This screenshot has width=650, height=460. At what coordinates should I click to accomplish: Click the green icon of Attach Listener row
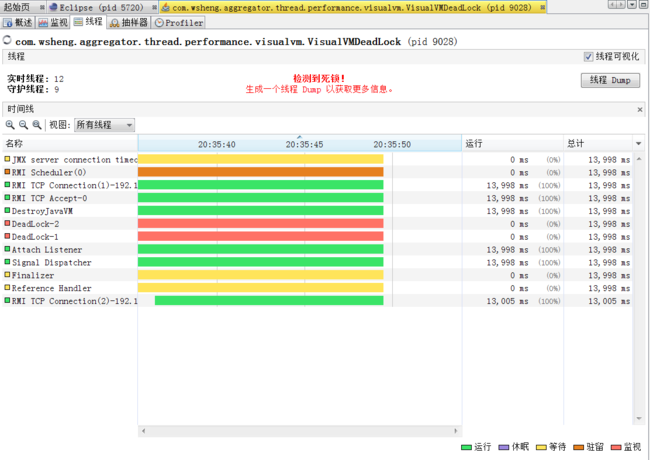coord(7,249)
